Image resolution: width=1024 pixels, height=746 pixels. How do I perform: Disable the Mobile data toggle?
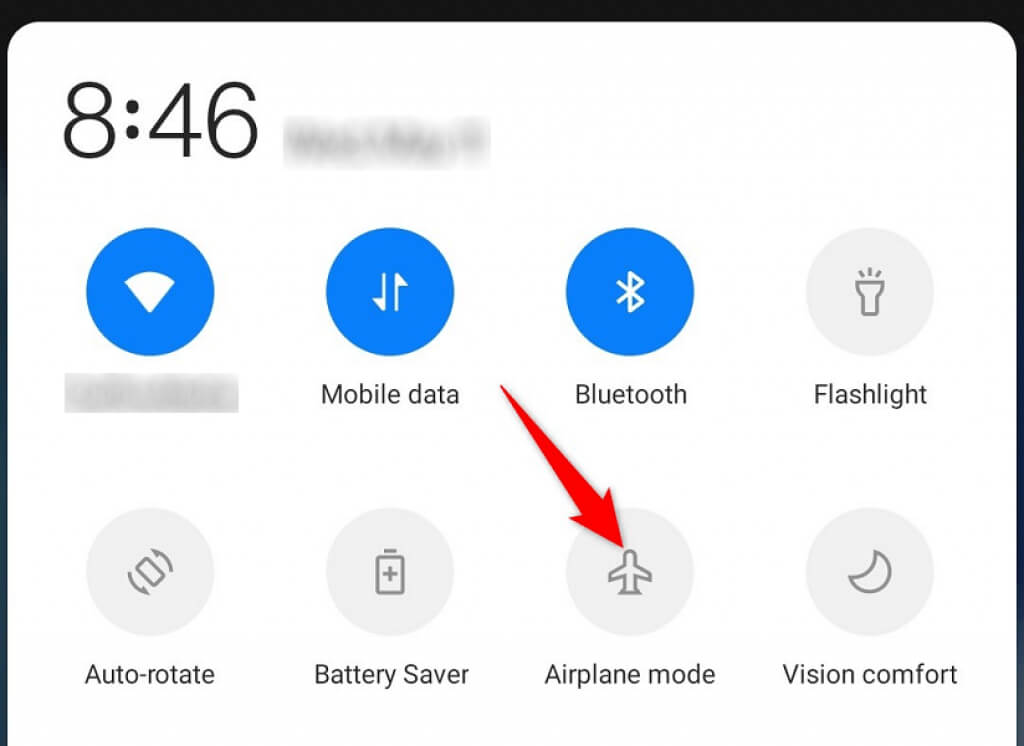[390, 291]
